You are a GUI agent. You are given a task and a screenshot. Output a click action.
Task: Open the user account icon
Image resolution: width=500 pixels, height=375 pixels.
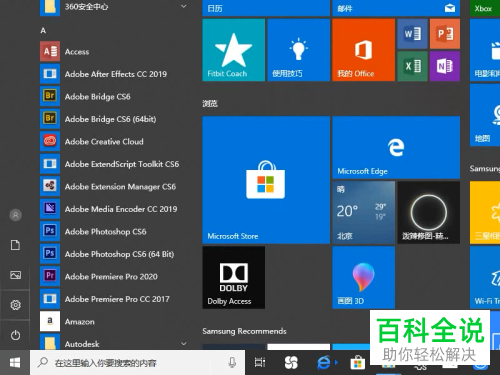(x=15, y=215)
